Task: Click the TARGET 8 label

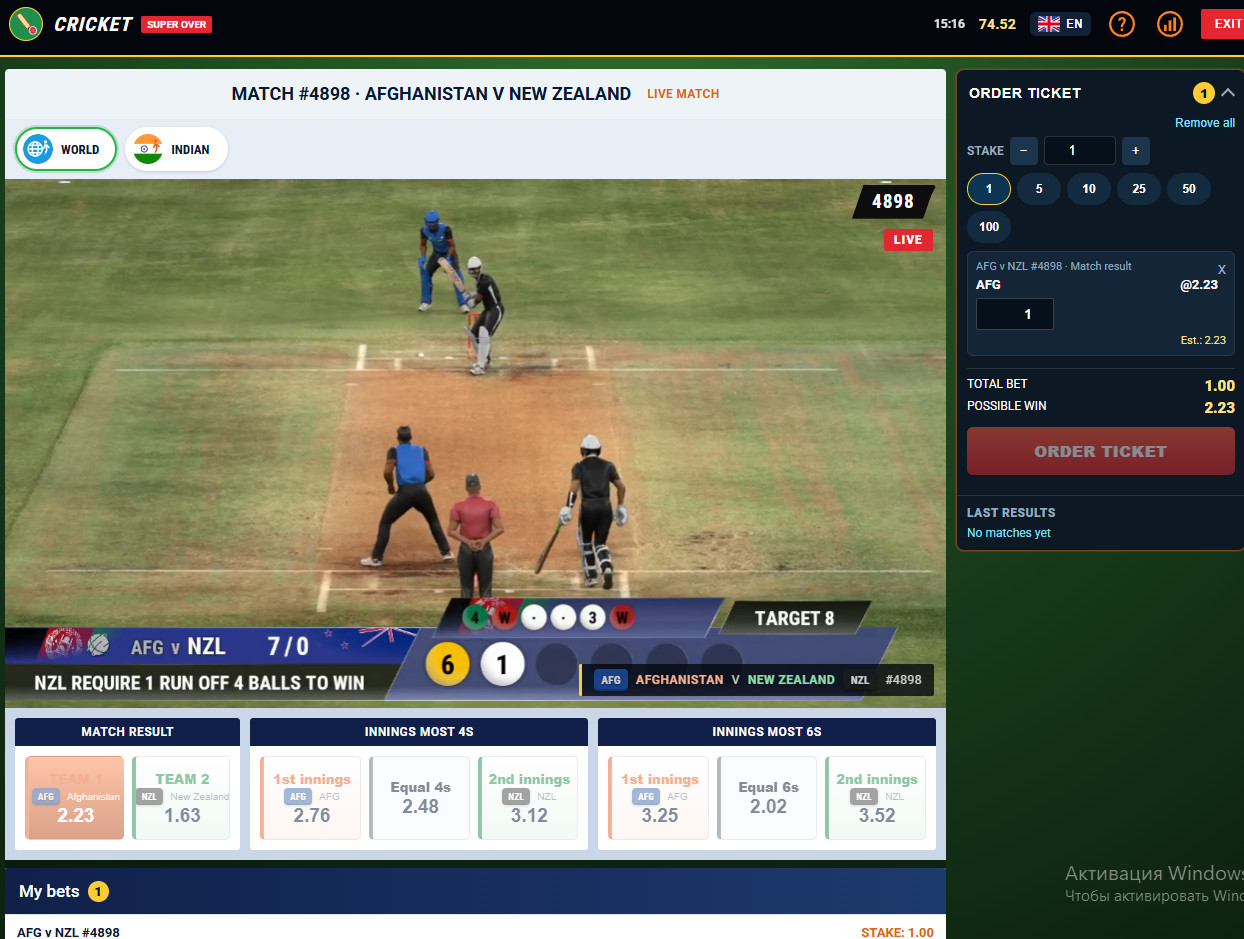Action: pos(795,618)
